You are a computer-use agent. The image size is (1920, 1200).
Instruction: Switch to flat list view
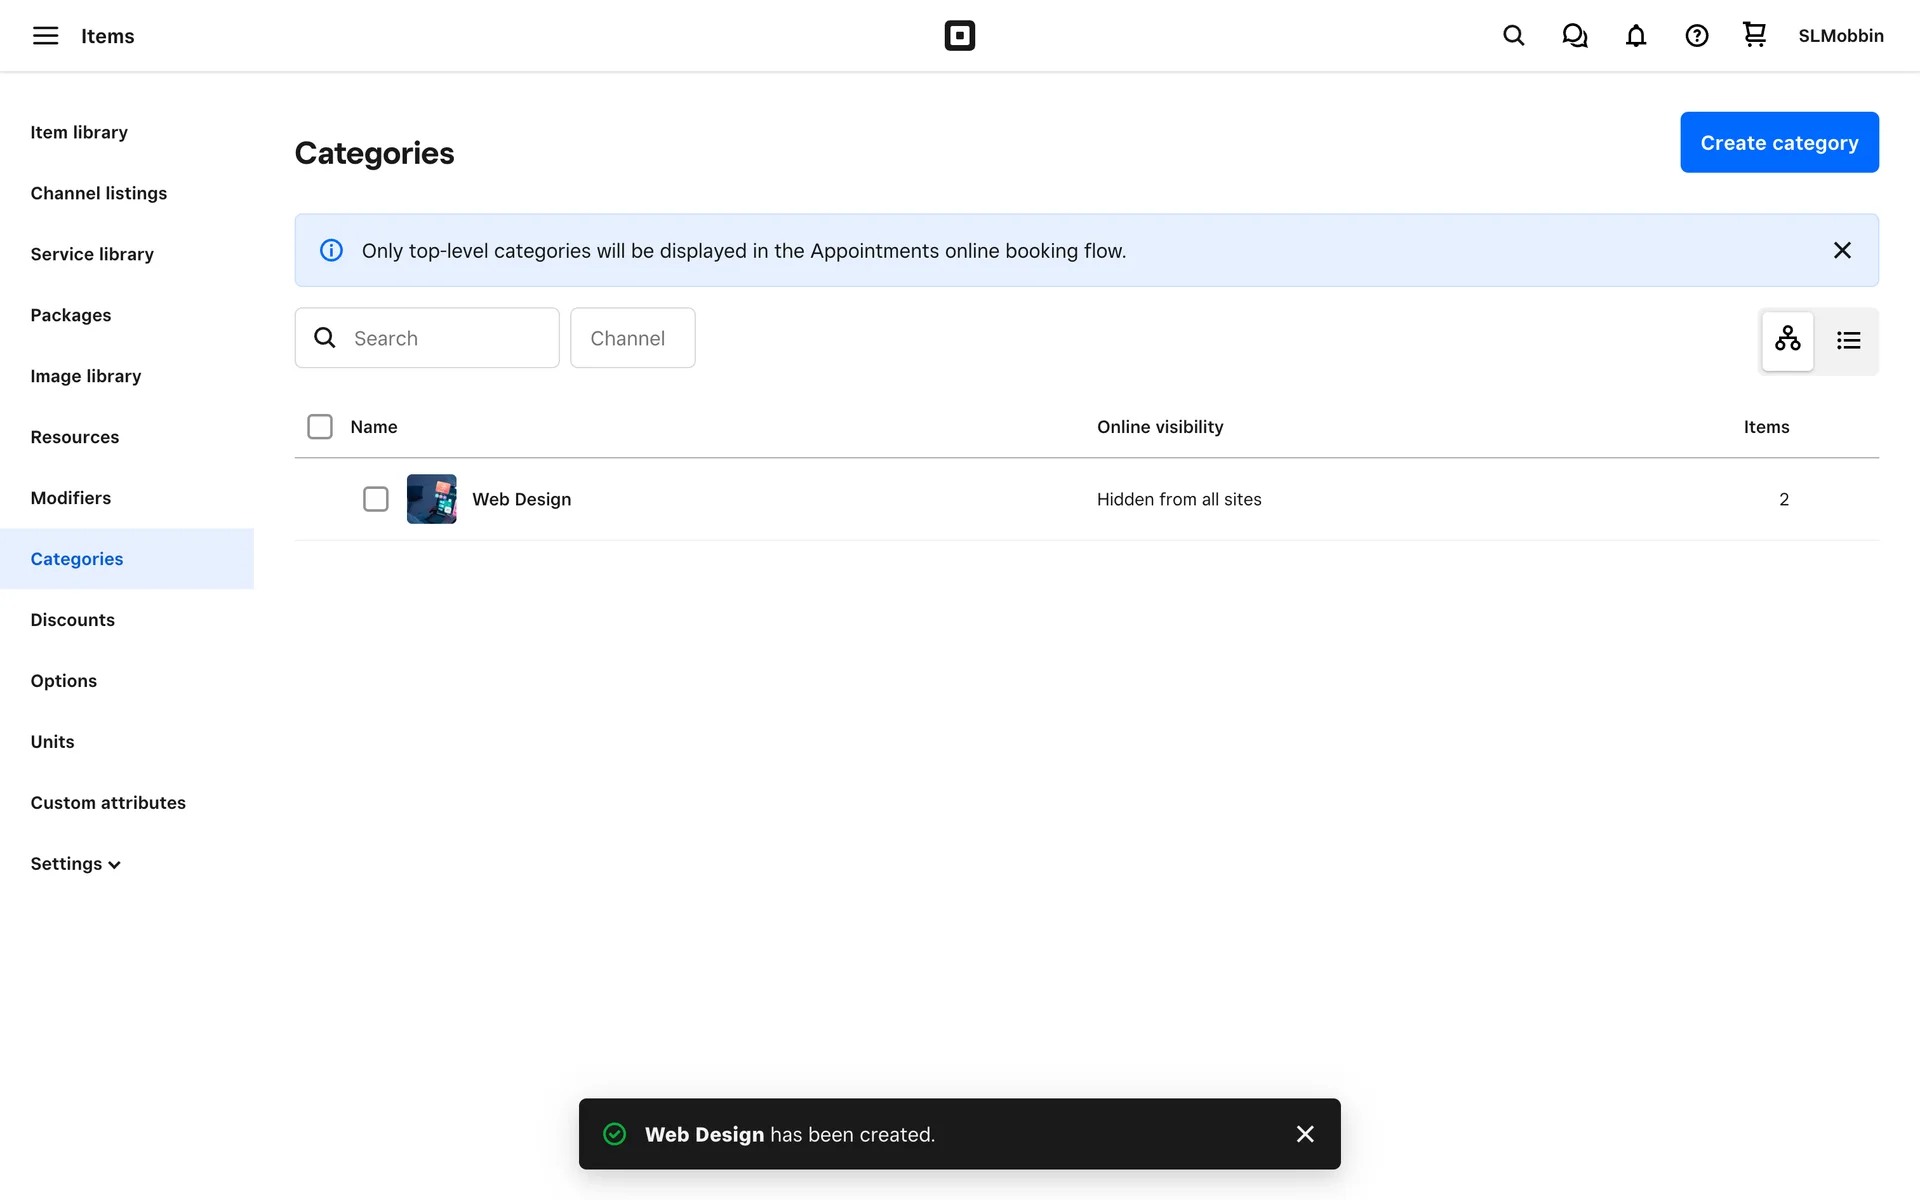coord(1848,340)
